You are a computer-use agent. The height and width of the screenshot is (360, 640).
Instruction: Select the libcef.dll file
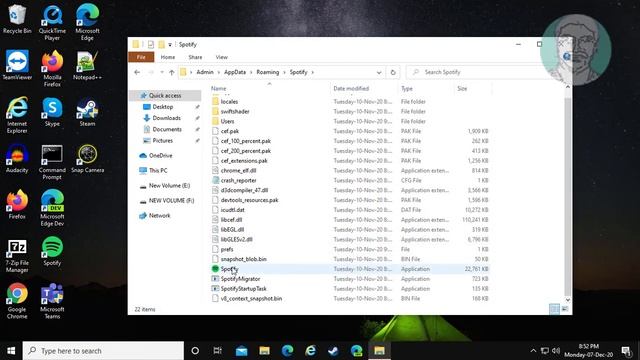click(x=231, y=220)
